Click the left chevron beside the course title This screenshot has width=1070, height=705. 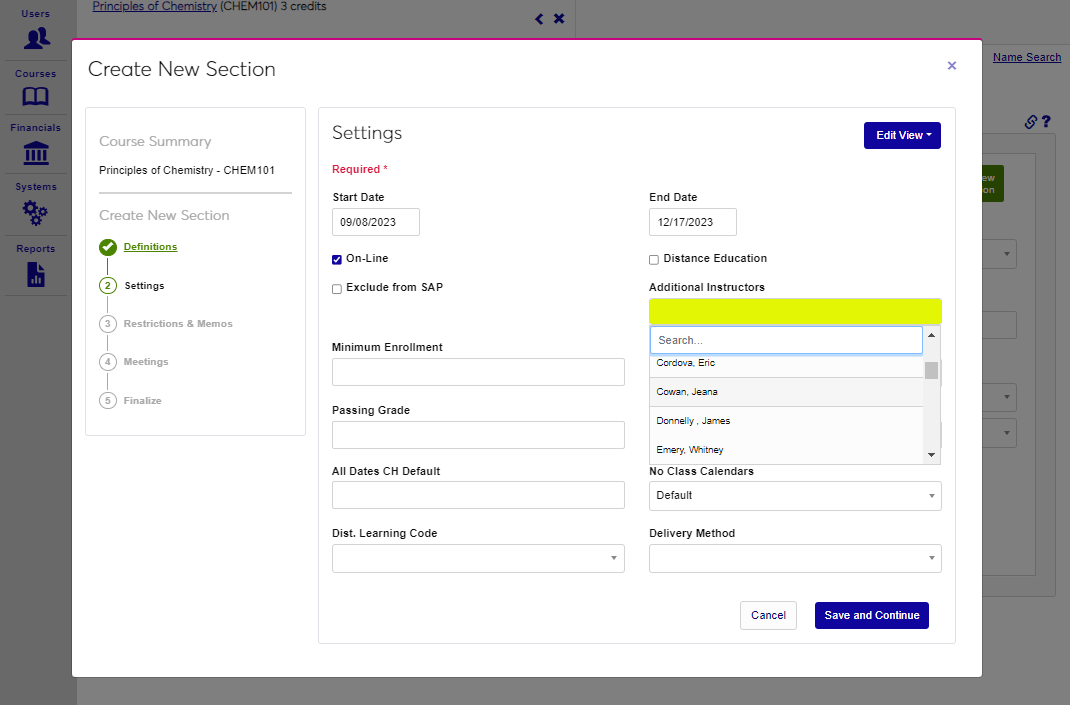click(539, 19)
